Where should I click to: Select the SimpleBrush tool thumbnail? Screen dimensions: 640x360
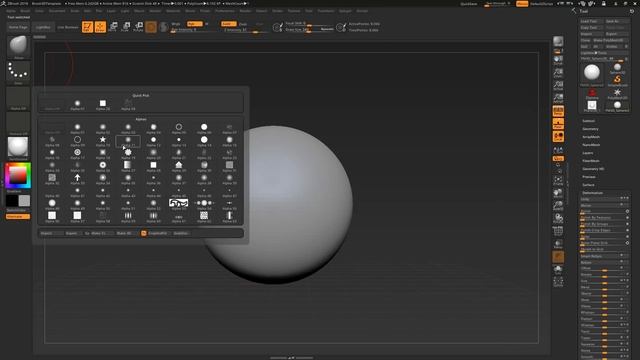coord(617,80)
